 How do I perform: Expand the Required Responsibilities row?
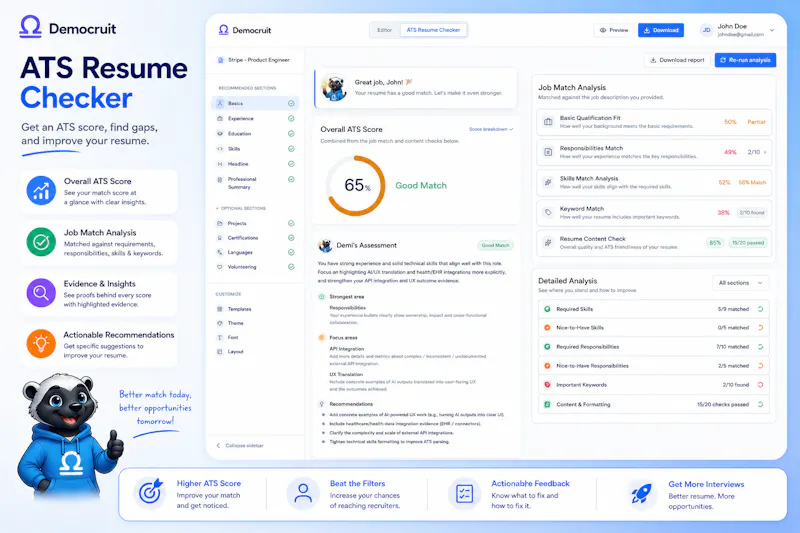click(654, 347)
